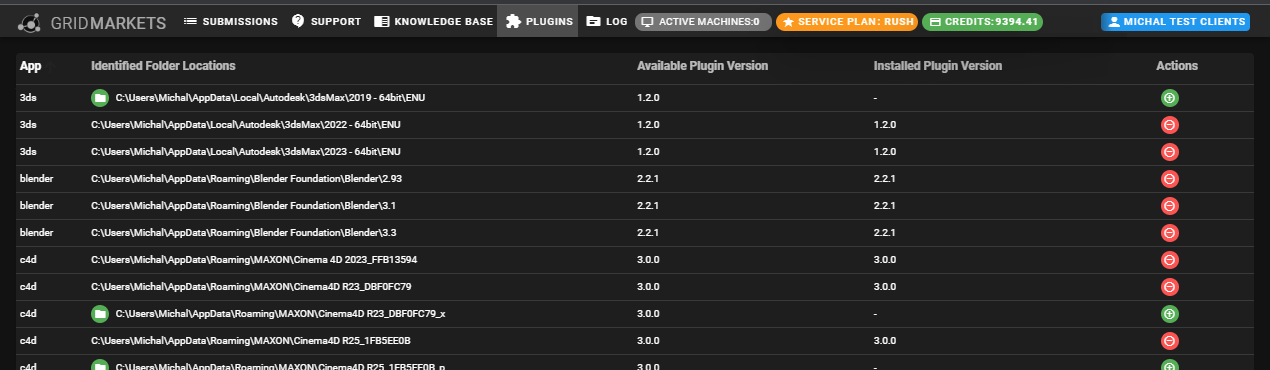Install the plugin for 3dsMax 2019 via the green icon

pyautogui.click(x=1170, y=98)
